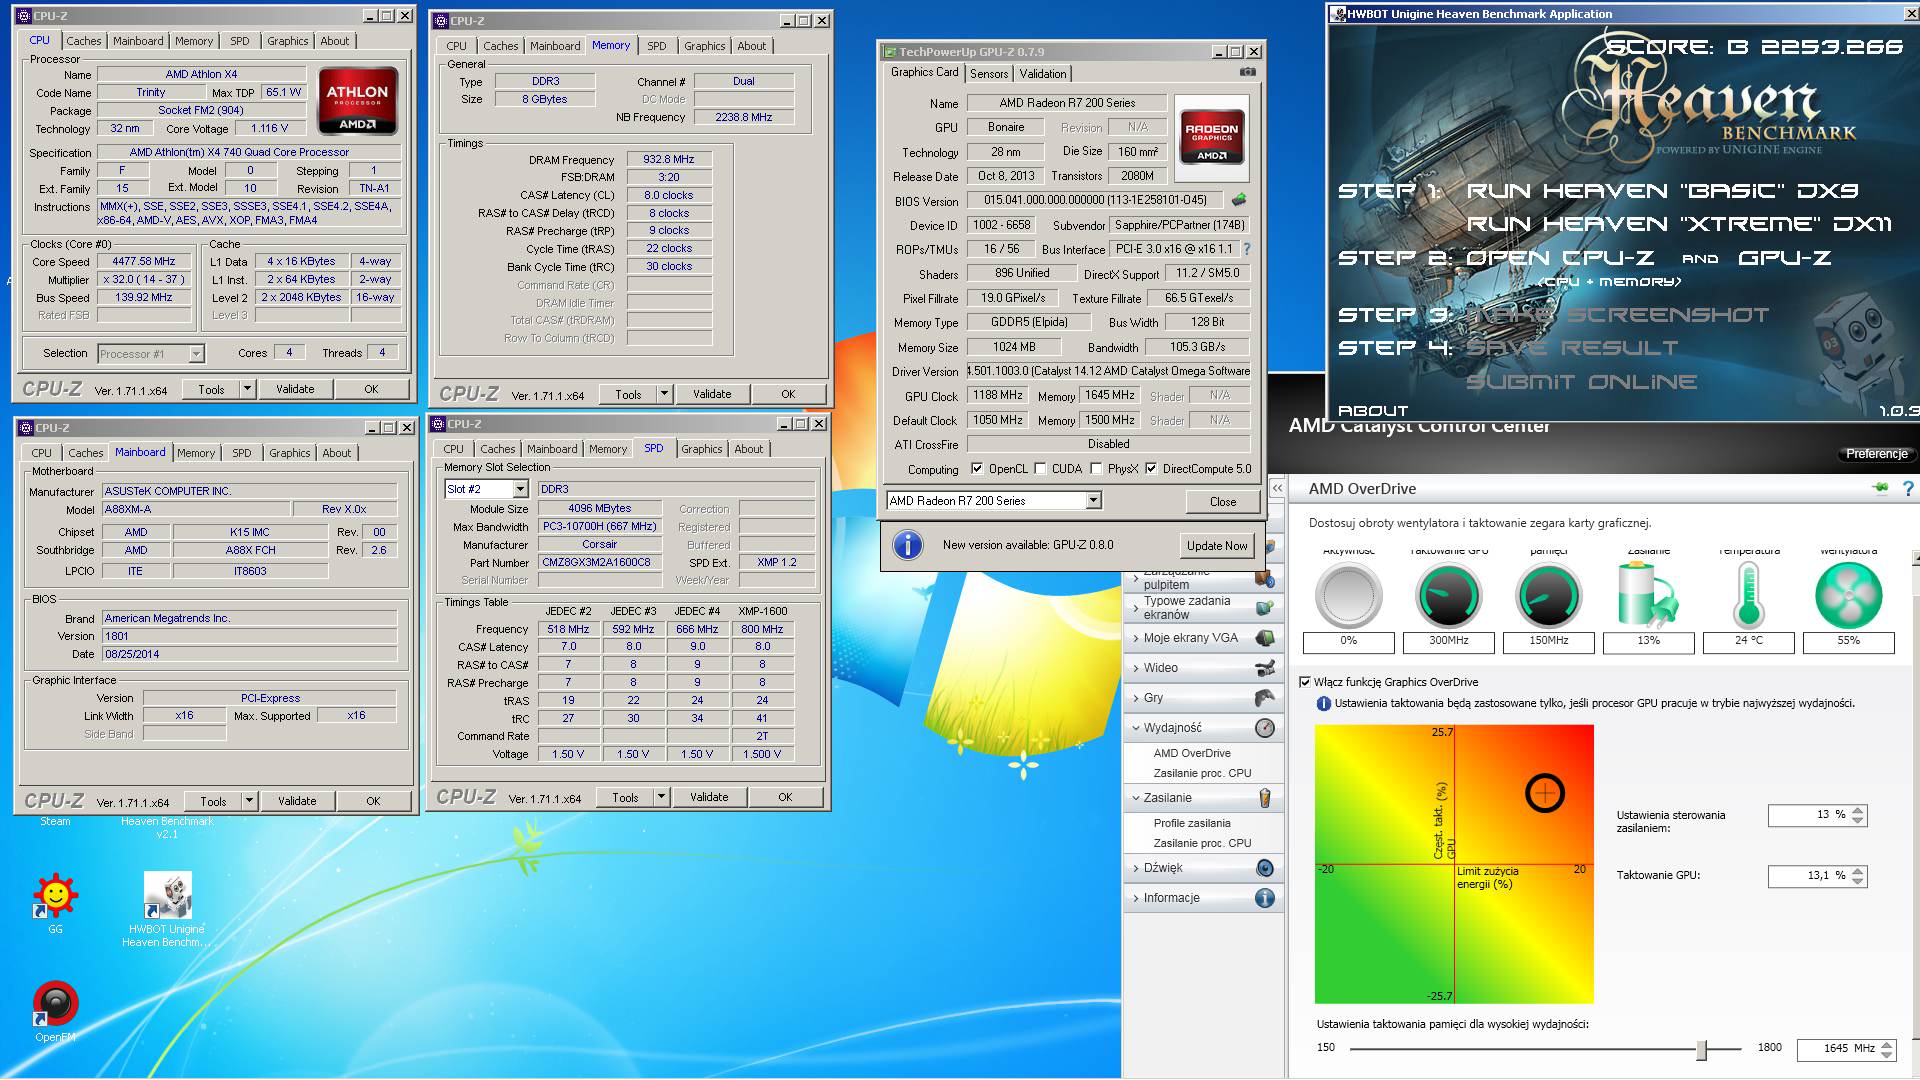This screenshot has height=1080, width=1920.
Task: Collapse the Wydajność section
Action: (x=1136, y=728)
